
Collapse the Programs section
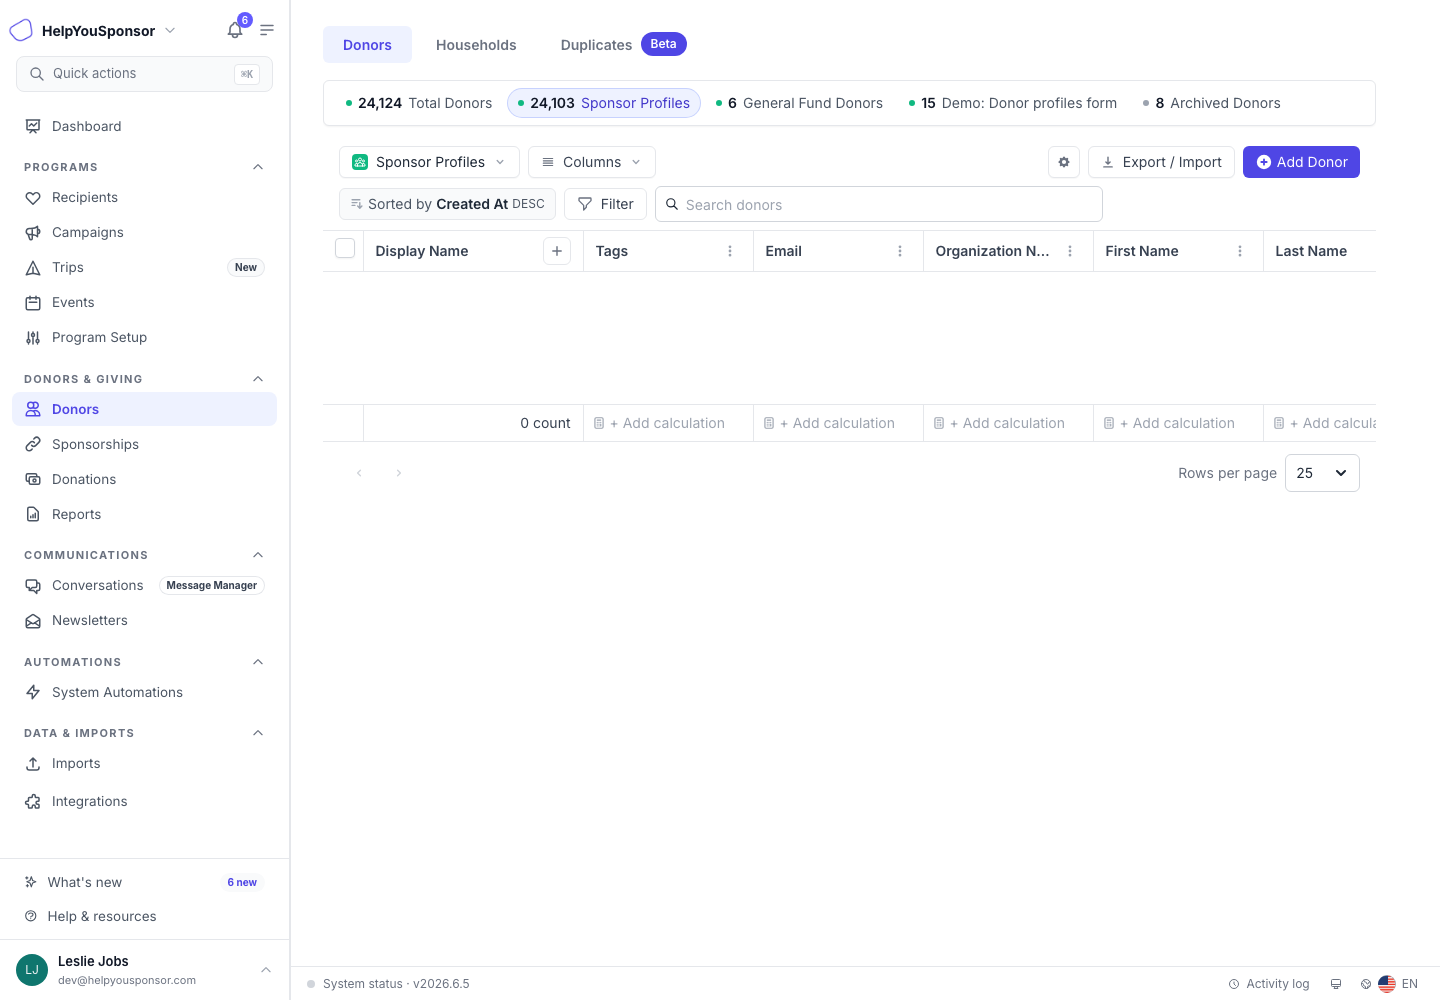click(x=258, y=167)
